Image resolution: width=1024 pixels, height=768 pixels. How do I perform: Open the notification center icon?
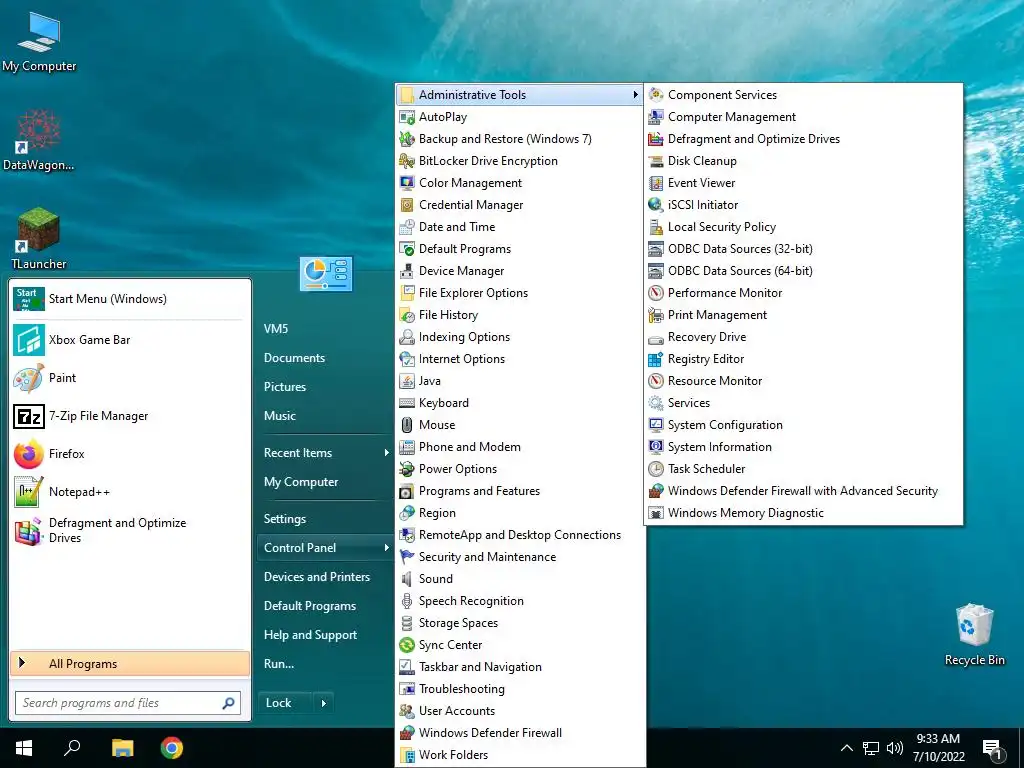pyautogui.click(x=991, y=748)
